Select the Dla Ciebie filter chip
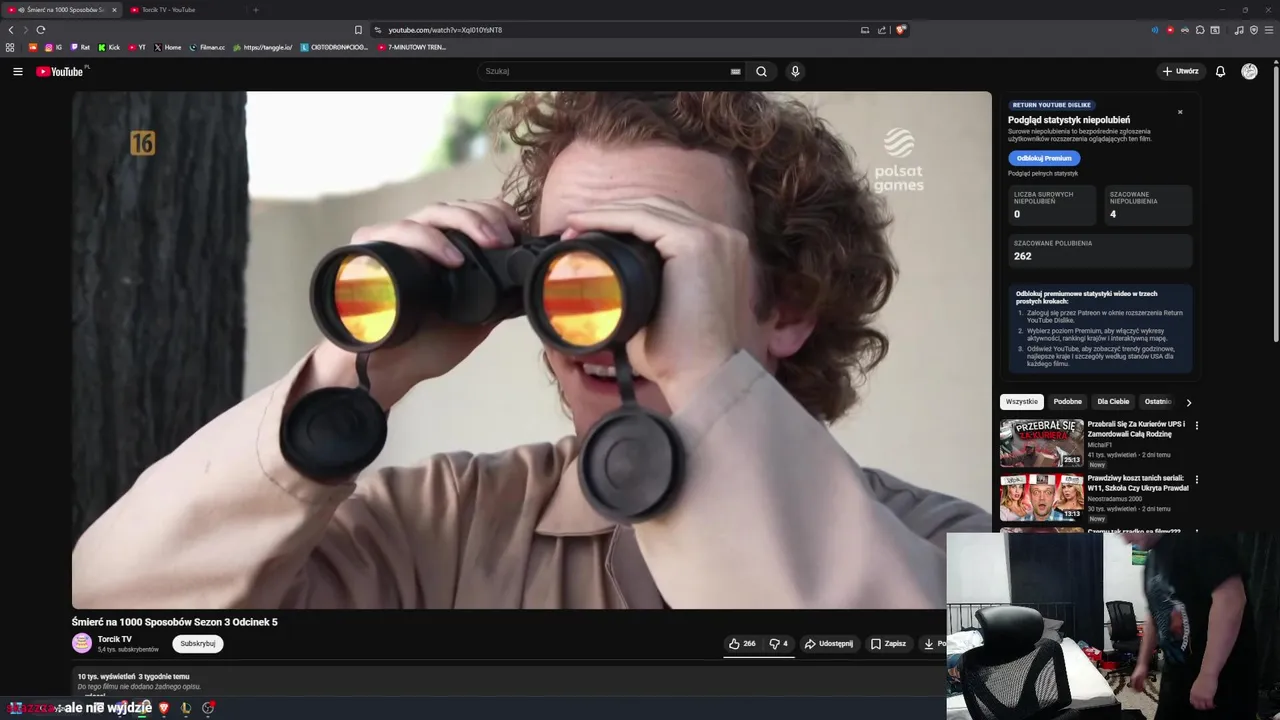Screen dimensions: 1280x720 [1113, 402]
